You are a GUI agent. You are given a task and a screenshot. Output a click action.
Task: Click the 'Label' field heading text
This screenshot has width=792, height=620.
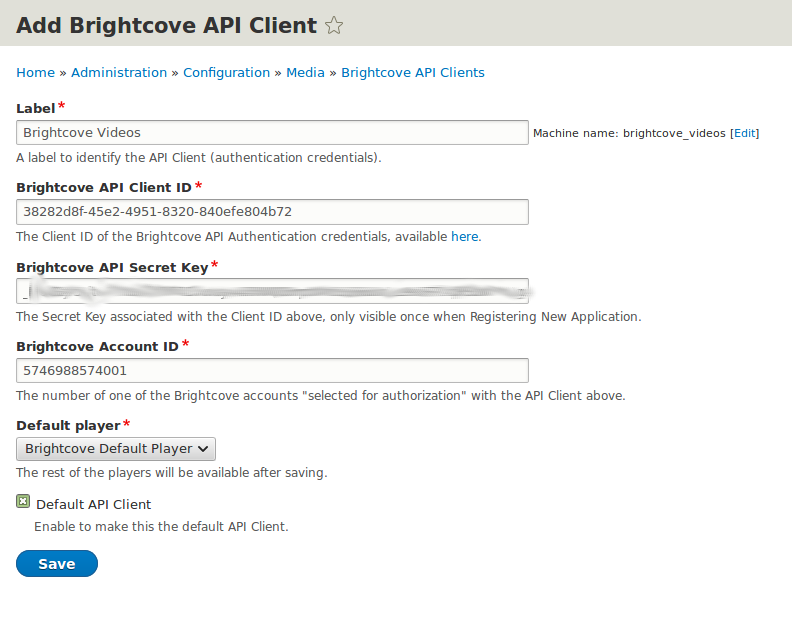(35, 107)
